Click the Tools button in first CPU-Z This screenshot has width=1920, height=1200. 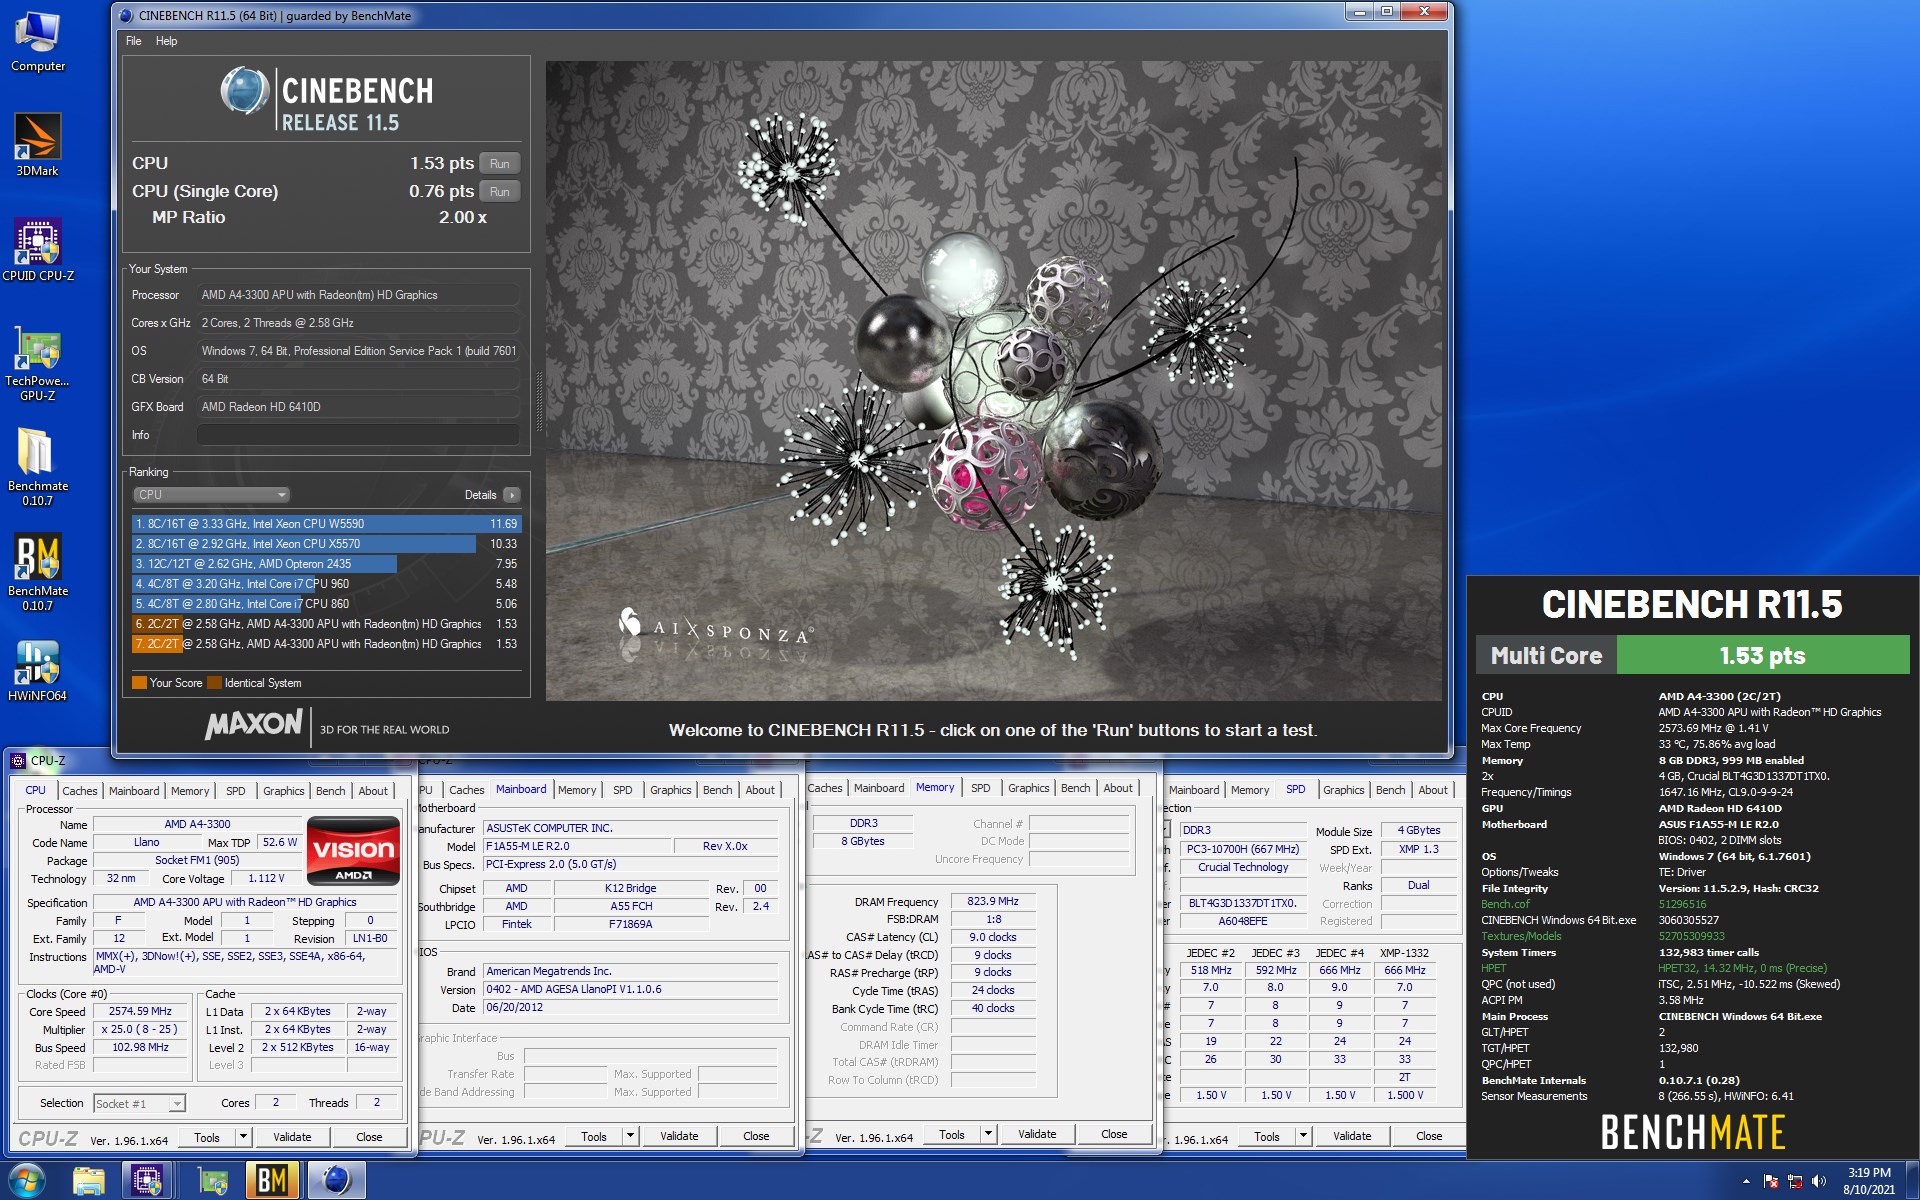(x=207, y=1137)
